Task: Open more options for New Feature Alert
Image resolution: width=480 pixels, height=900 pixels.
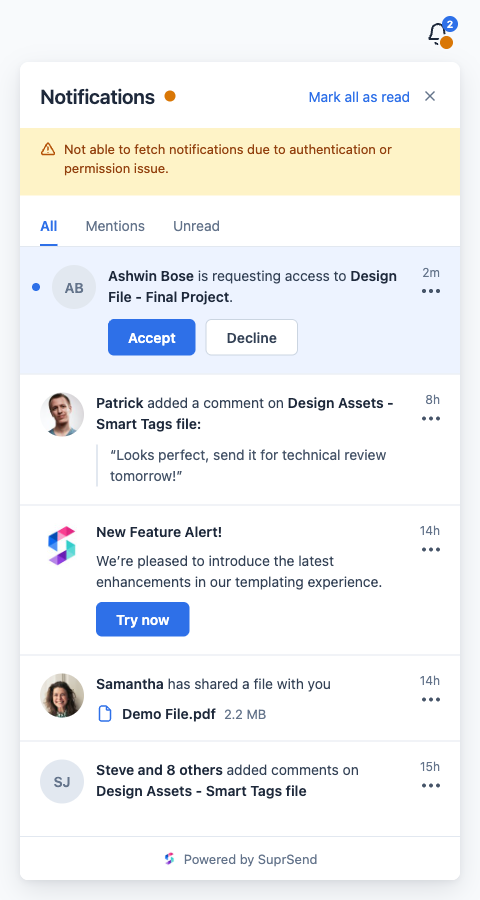Action: 431,549
